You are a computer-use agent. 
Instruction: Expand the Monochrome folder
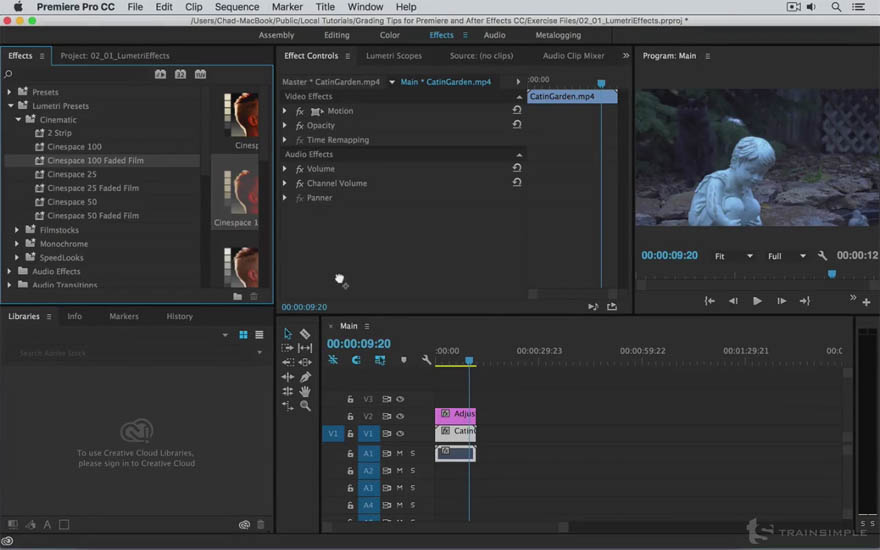pyautogui.click(x=17, y=244)
